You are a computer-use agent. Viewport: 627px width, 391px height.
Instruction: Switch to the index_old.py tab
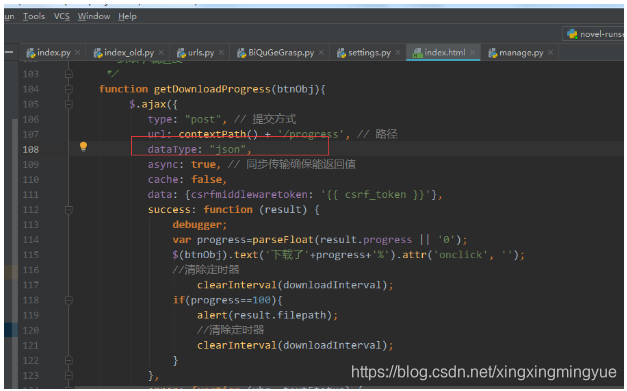click(129, 53)
